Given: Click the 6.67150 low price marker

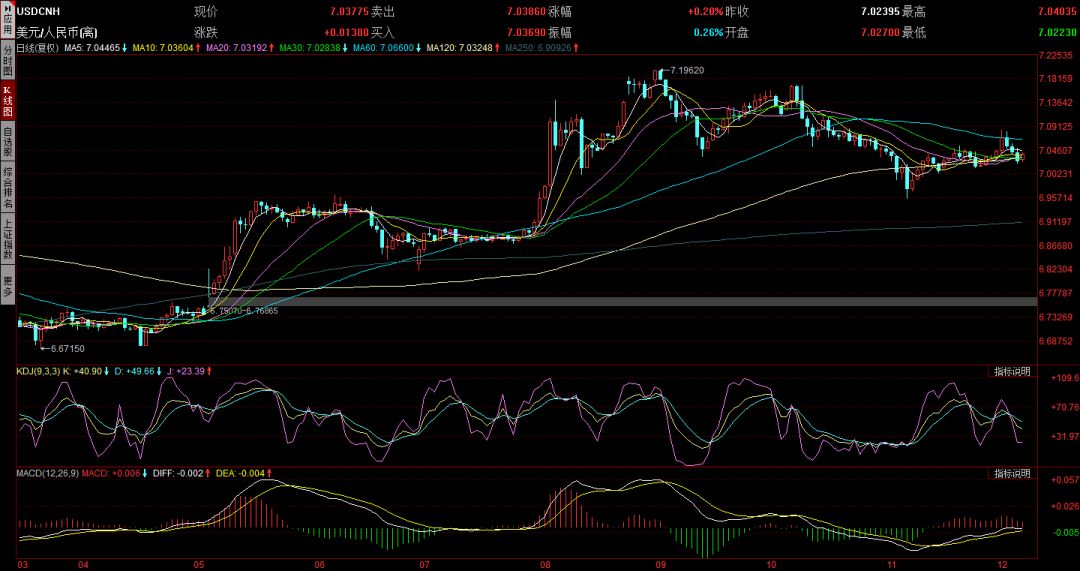Looking at the screenshot, I should pyautogui.click(x=66, y=348).
